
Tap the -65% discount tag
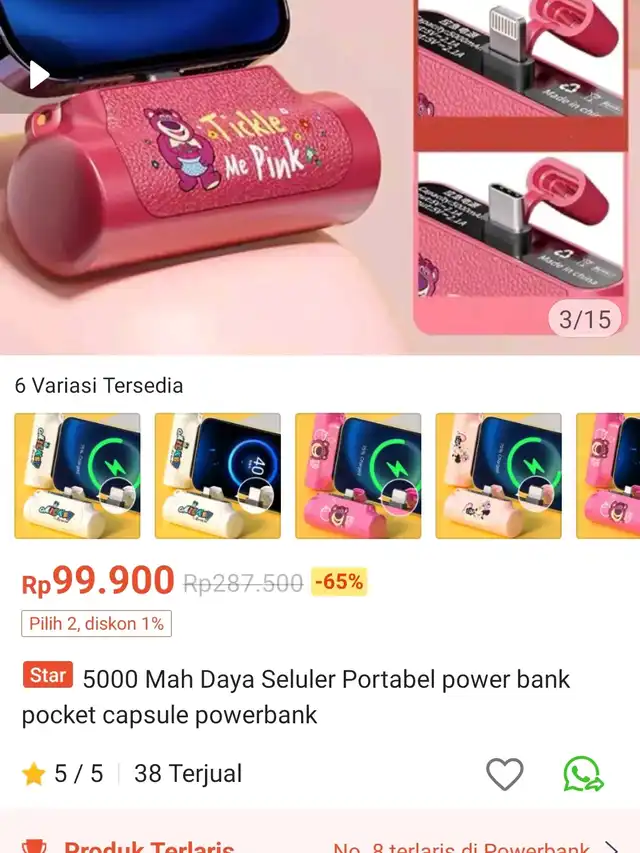pos(339,582)
